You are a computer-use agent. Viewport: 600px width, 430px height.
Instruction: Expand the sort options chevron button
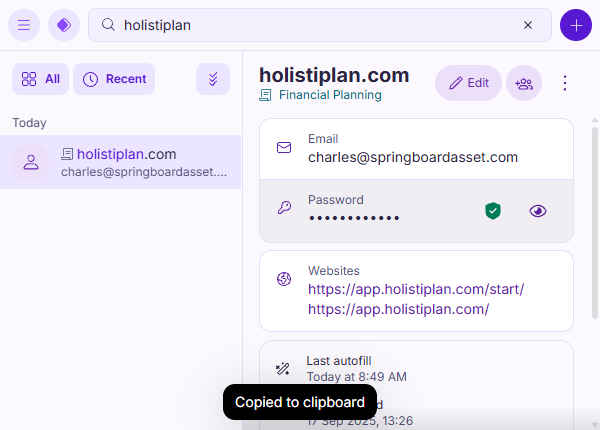coord(213,79)
